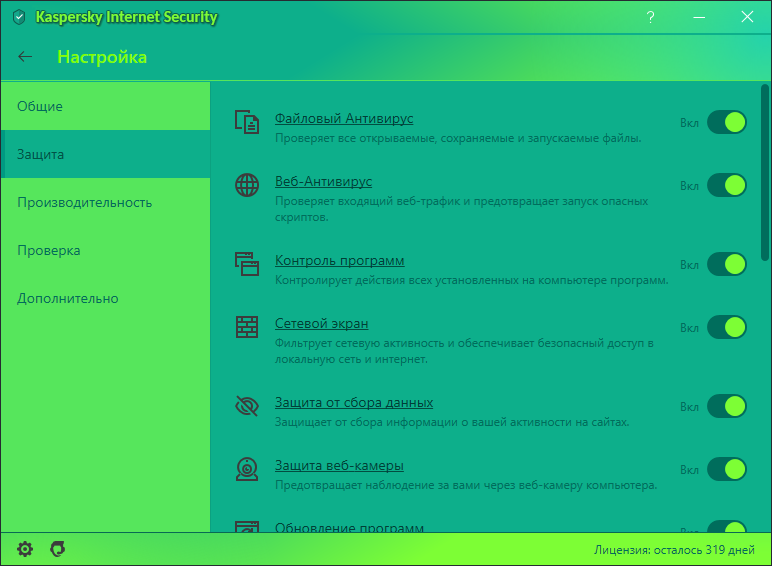This screenshot has width=772, height=566.
Task: Switch off Защита веб-камеры toggle
Action: pyautogui.click(x=727, y=469)
